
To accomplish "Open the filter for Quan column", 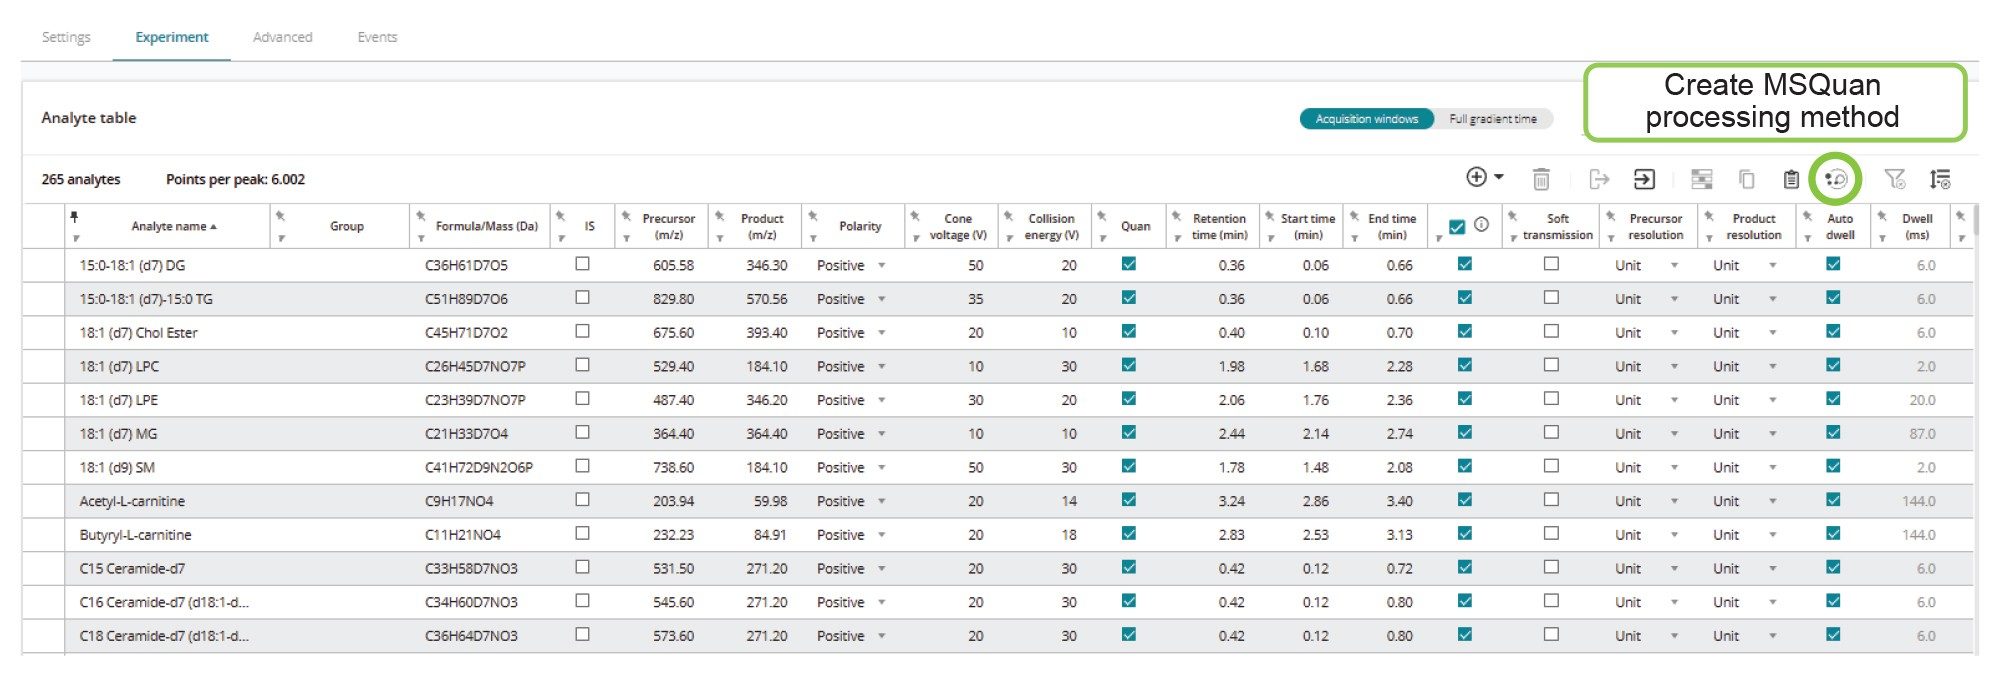I will (x=1103, y=238).
